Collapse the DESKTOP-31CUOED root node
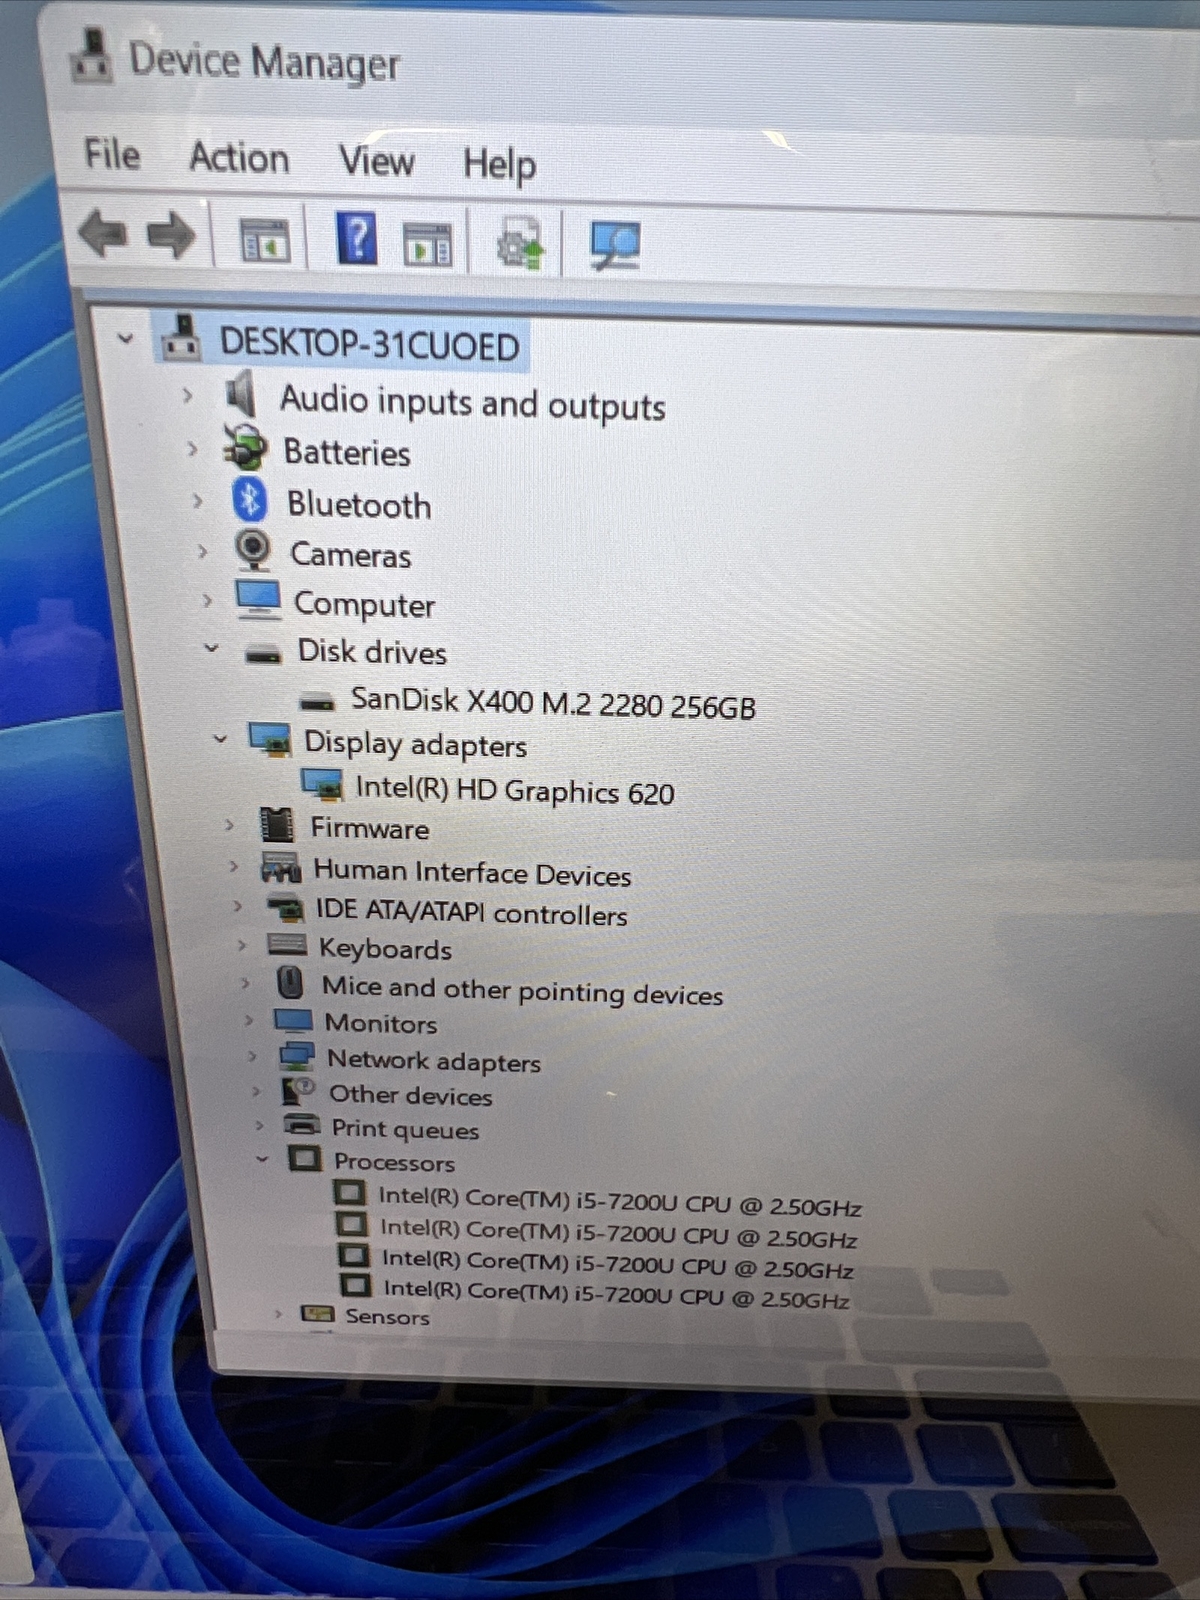1200x1600 pixels. click(125, 338)
